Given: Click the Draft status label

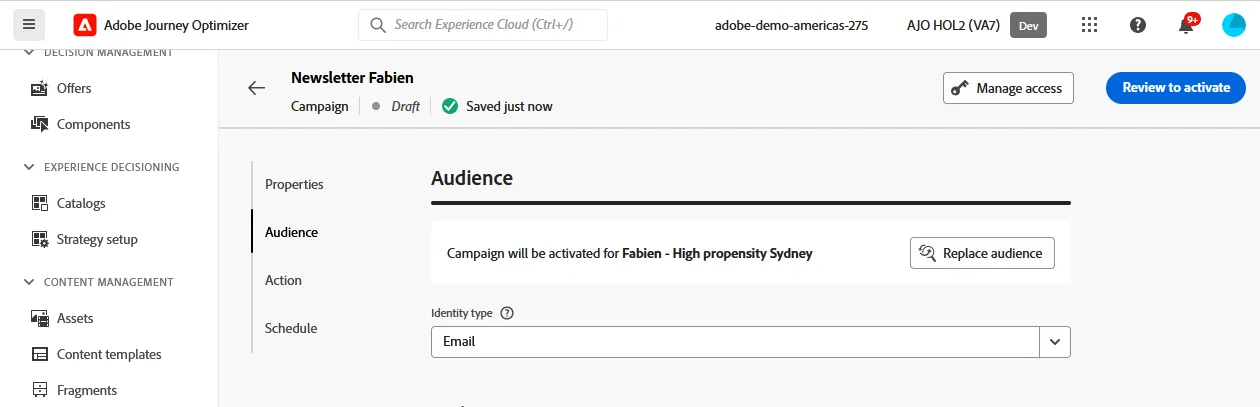Looking at the screenshot, I should click(x=405, y=106).
